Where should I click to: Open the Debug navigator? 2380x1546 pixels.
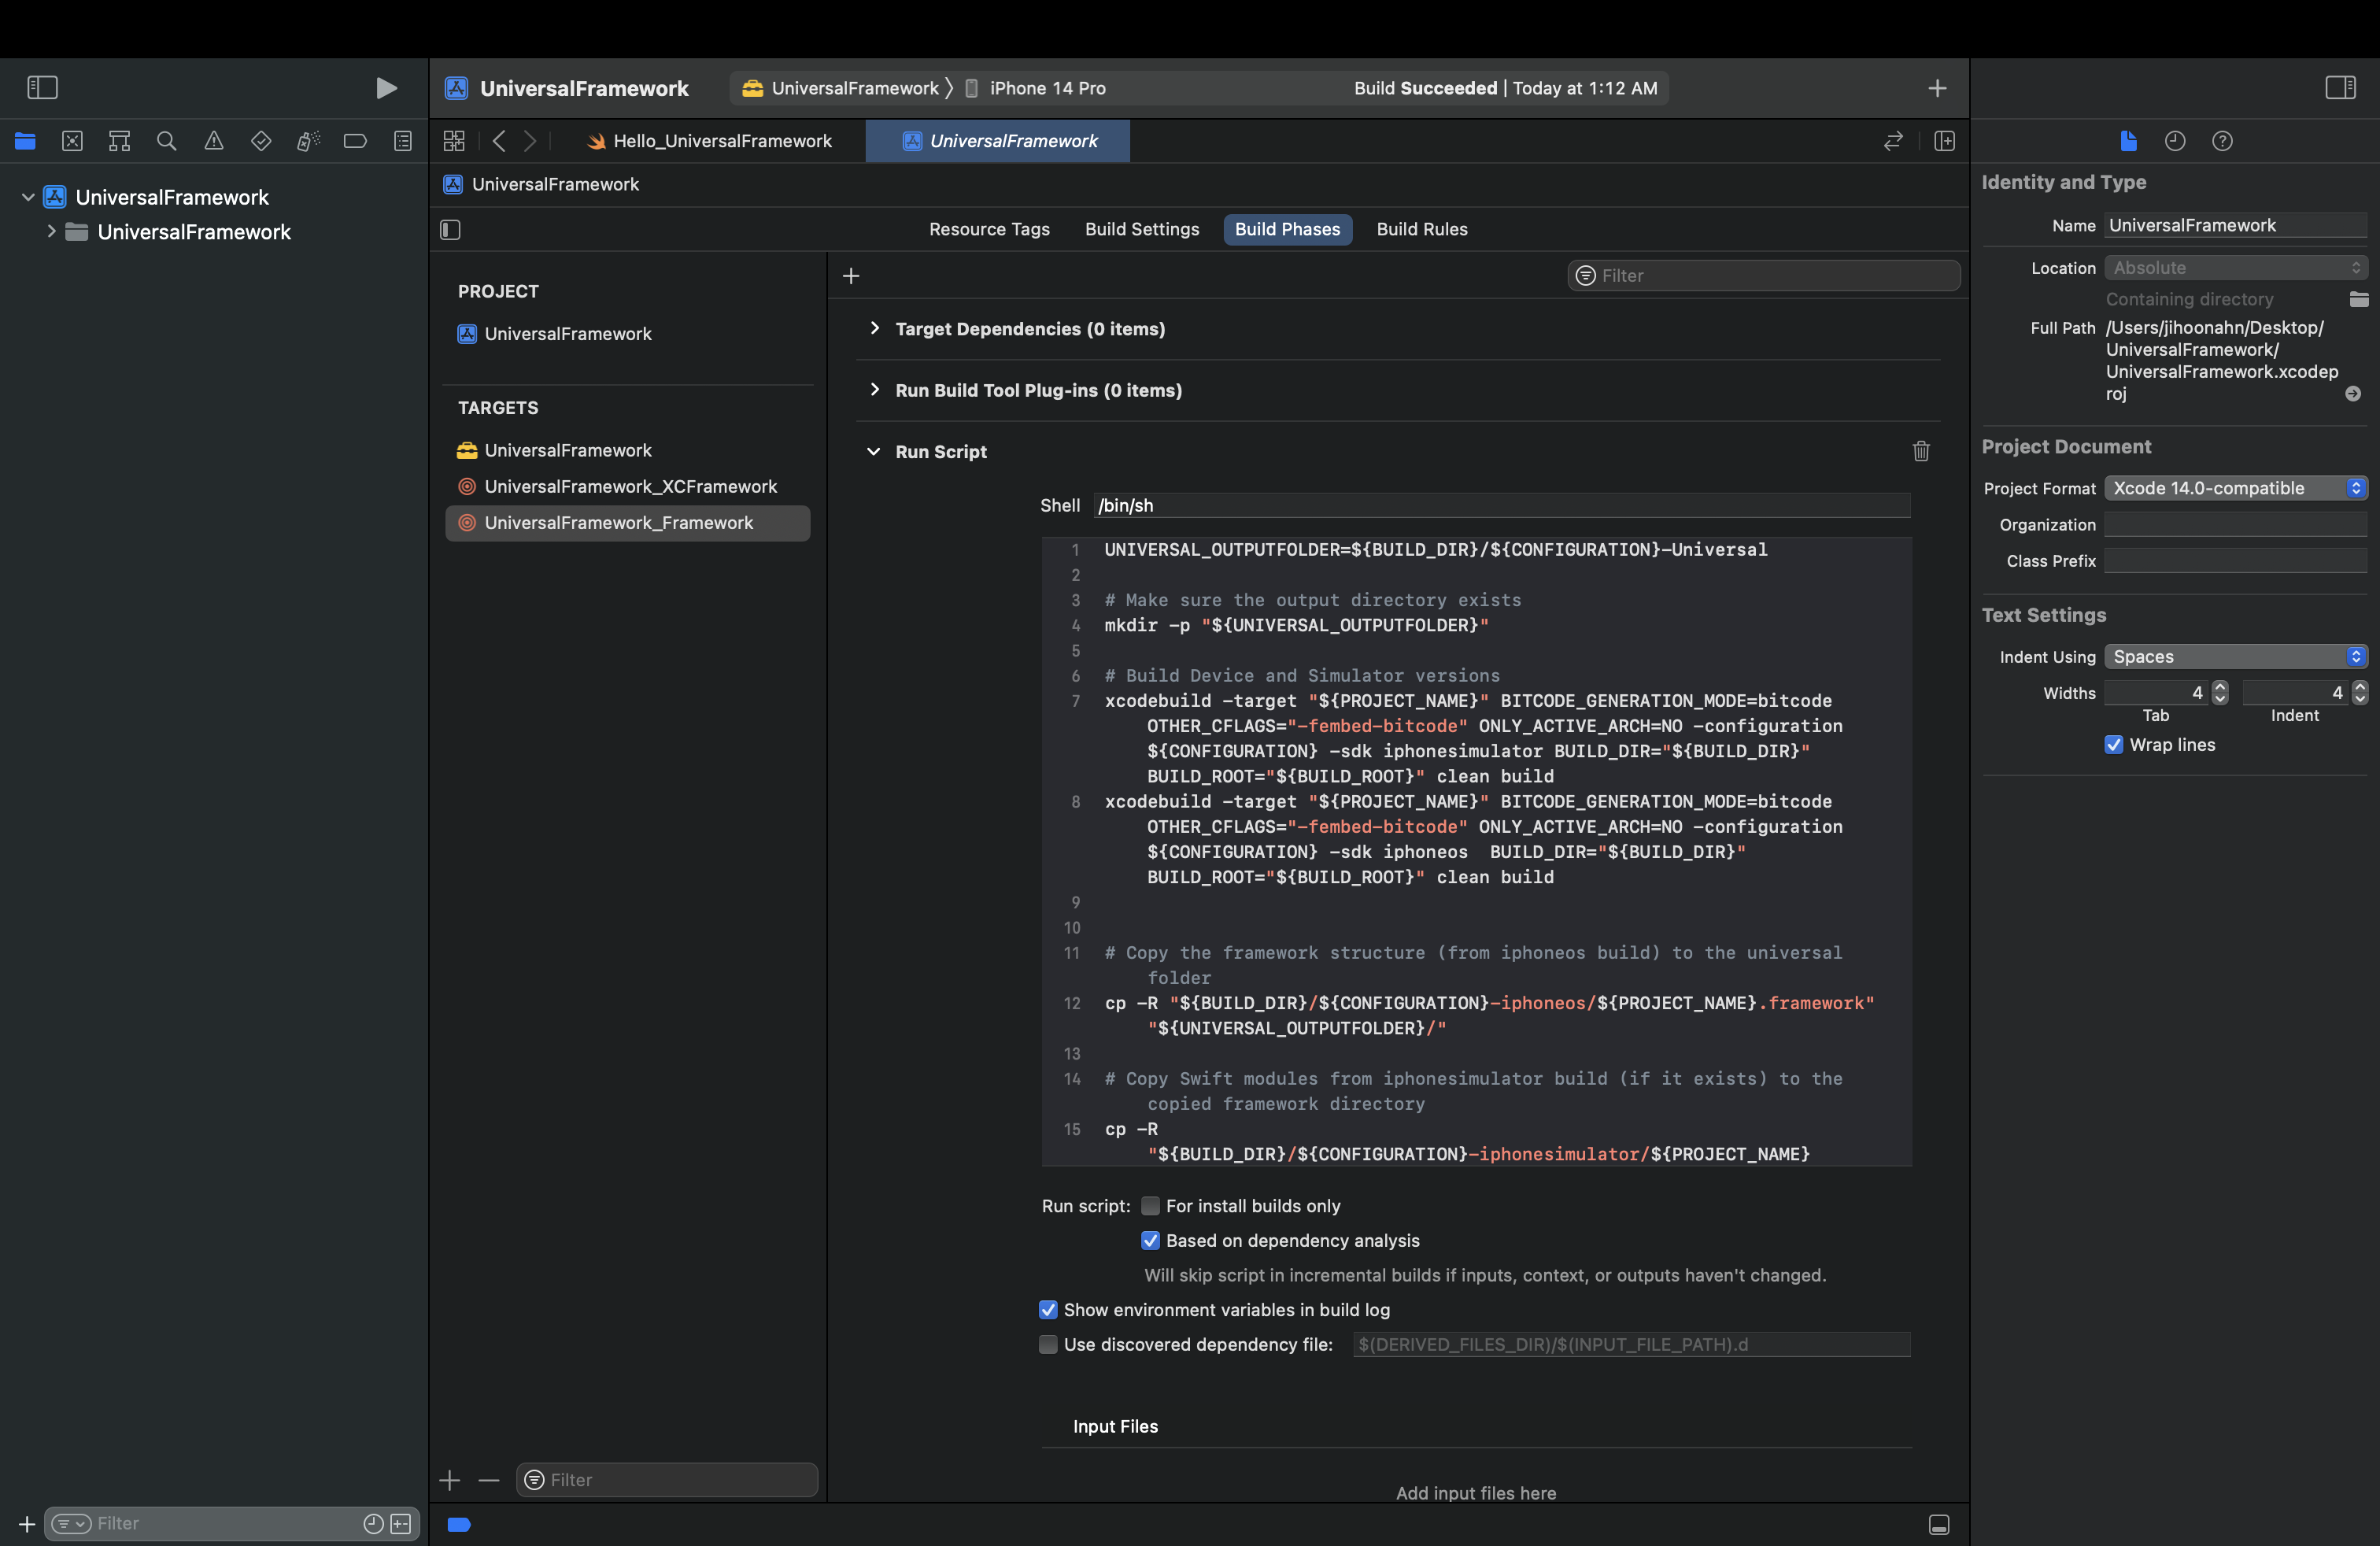pos(308,141)
